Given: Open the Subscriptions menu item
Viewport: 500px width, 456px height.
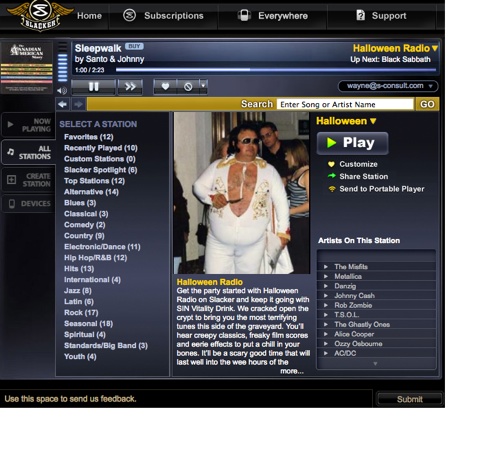Looking at the screenshot, I should point(174,16).
